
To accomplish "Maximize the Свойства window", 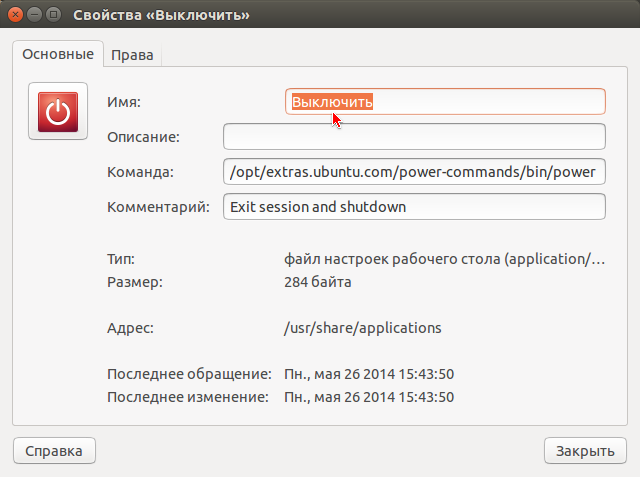I will [x=53, y=15].
